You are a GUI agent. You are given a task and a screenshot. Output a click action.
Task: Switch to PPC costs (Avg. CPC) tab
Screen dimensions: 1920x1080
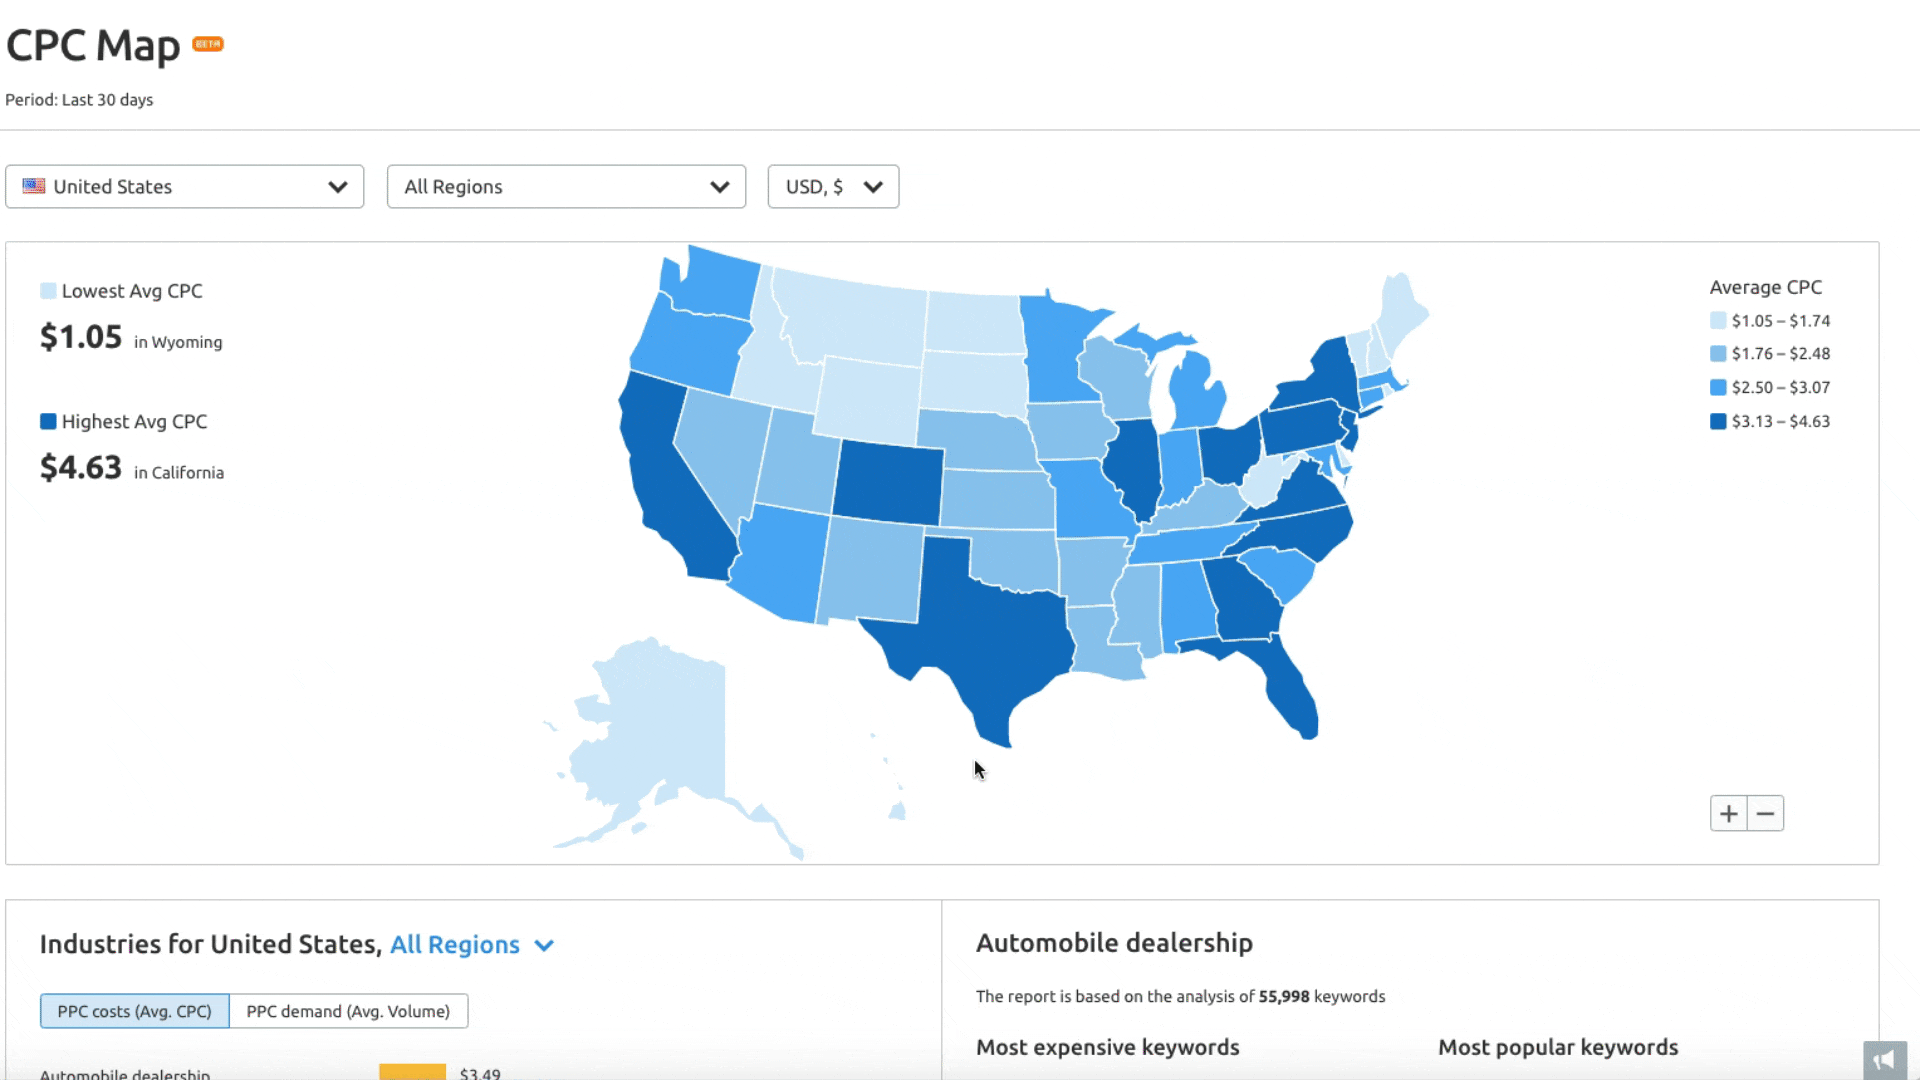135,1011
